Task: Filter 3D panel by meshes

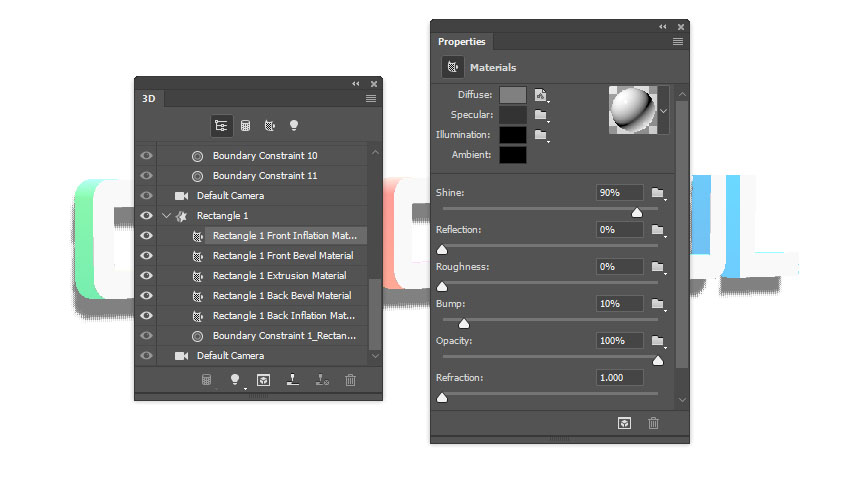Action: pyautogui.click(x=246, y=126)
